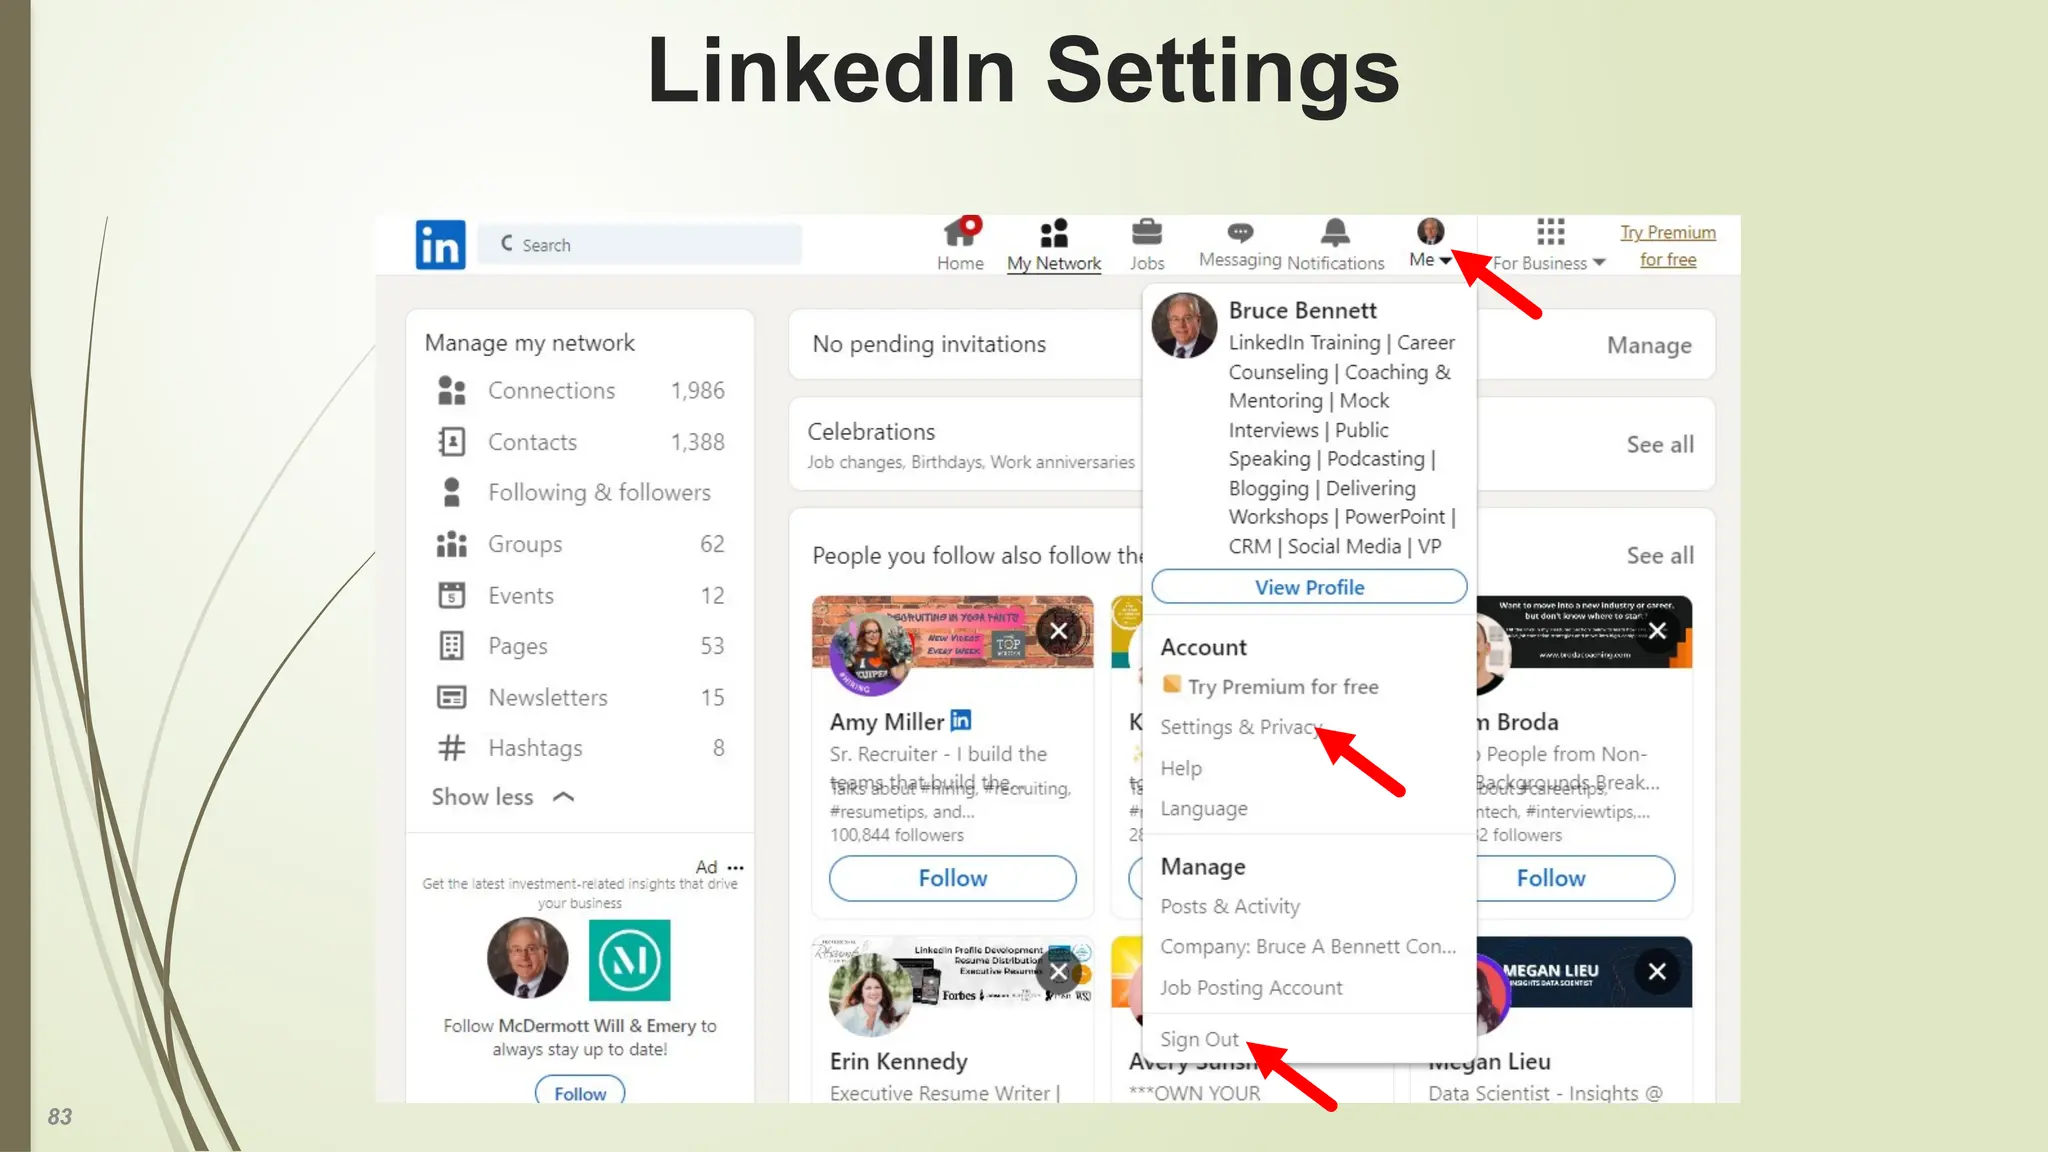This screenshot has width=2048, height=1152.
Task: Collapse the Me dropdown menu
Action: coord(1430,259)
